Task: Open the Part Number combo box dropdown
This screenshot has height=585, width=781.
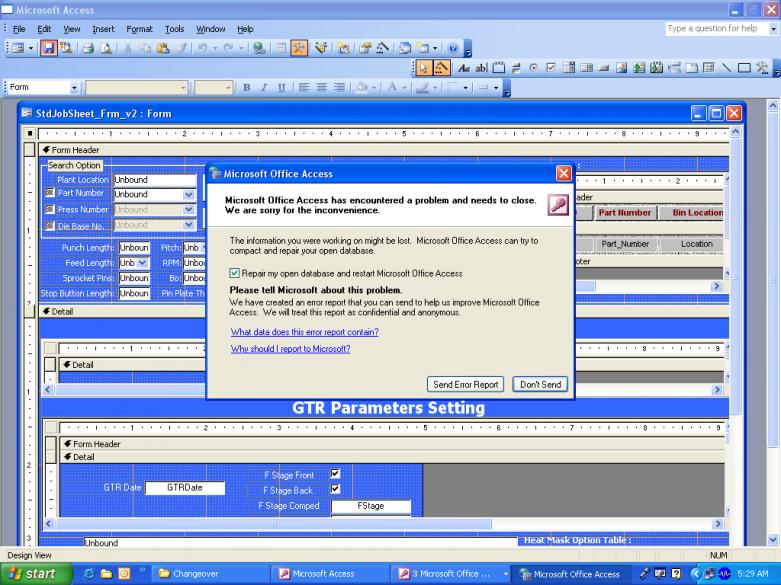Action: click(188, 194)
